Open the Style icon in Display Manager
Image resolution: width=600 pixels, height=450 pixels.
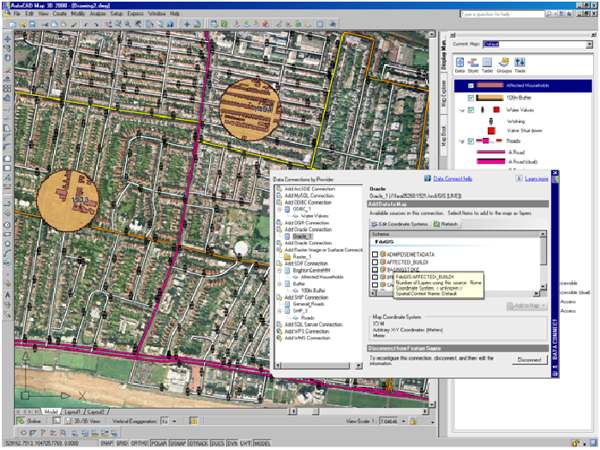pos(473,63)
